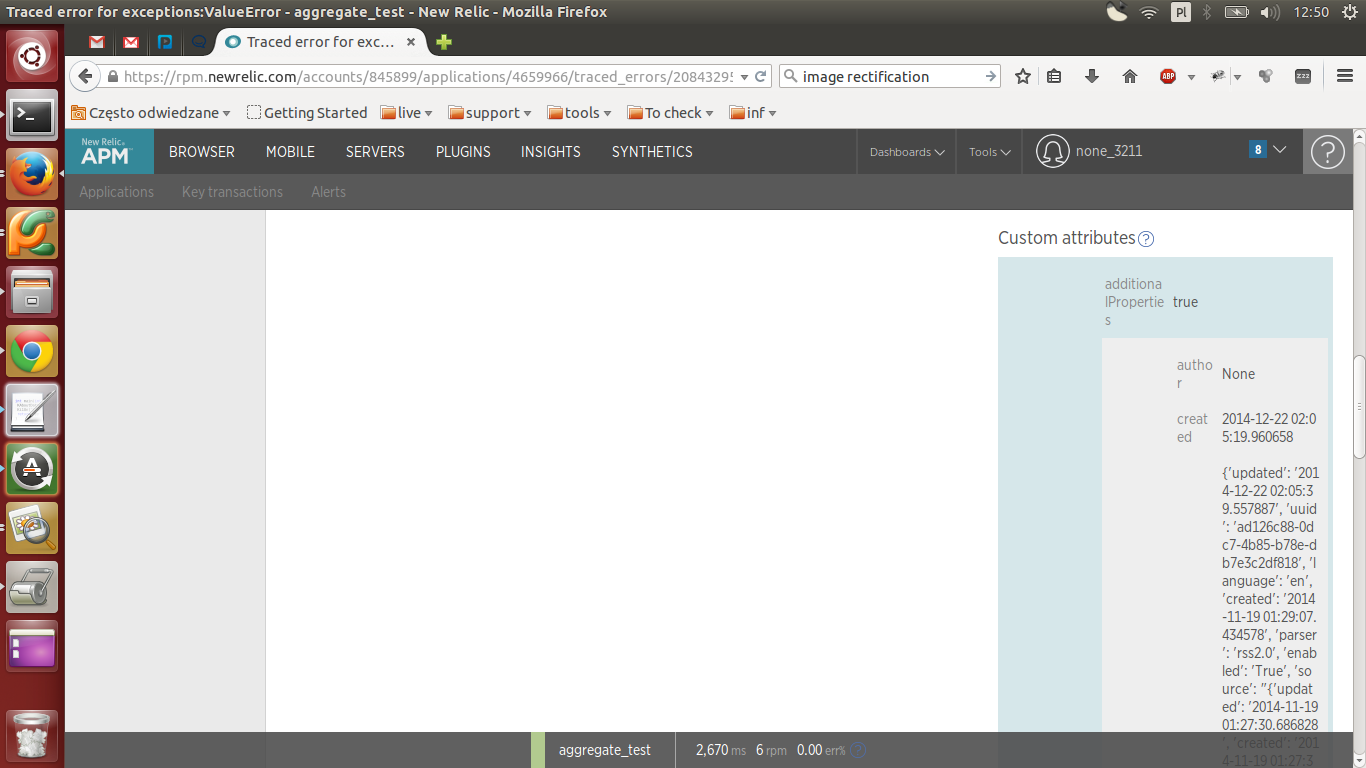
Task: Go to the Firefox home page icon
Action: tap(1130, 77)
